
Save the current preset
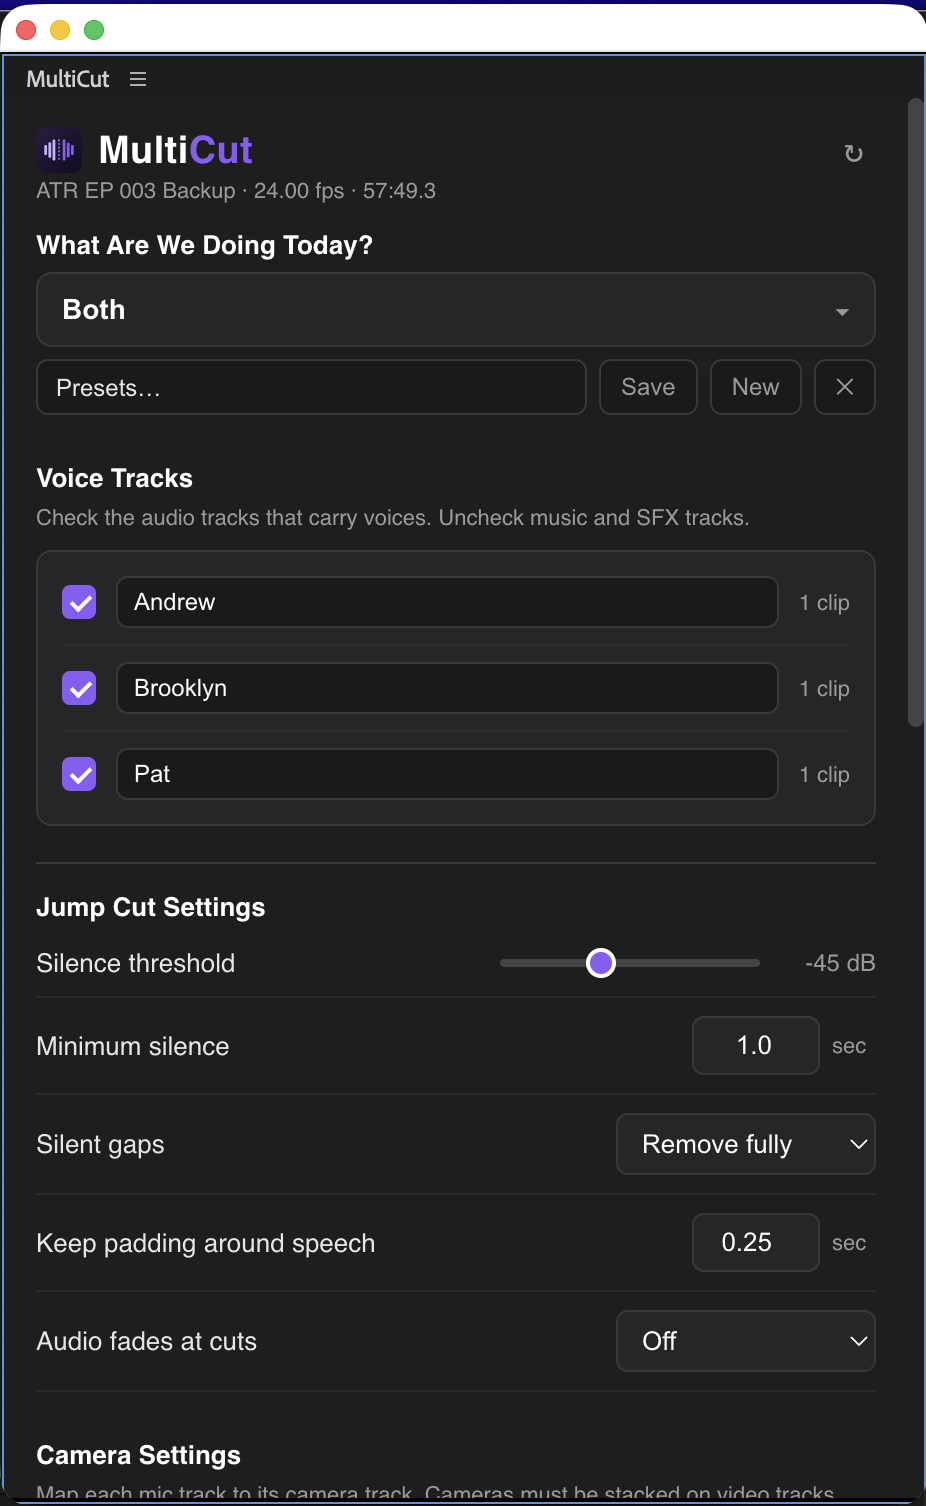coord(648,387)
